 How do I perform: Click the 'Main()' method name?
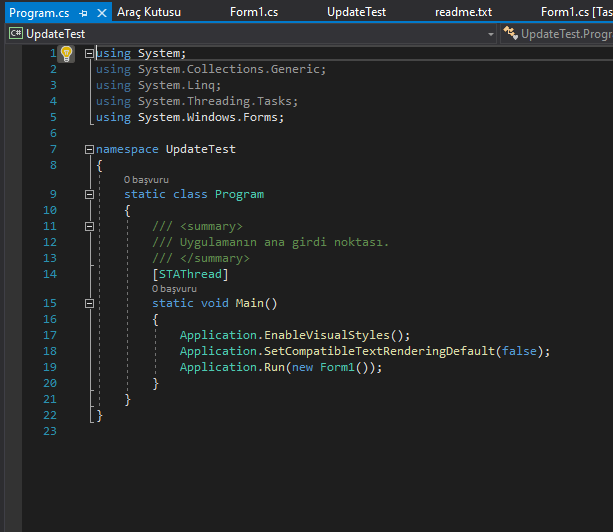(x=256, y=303)
